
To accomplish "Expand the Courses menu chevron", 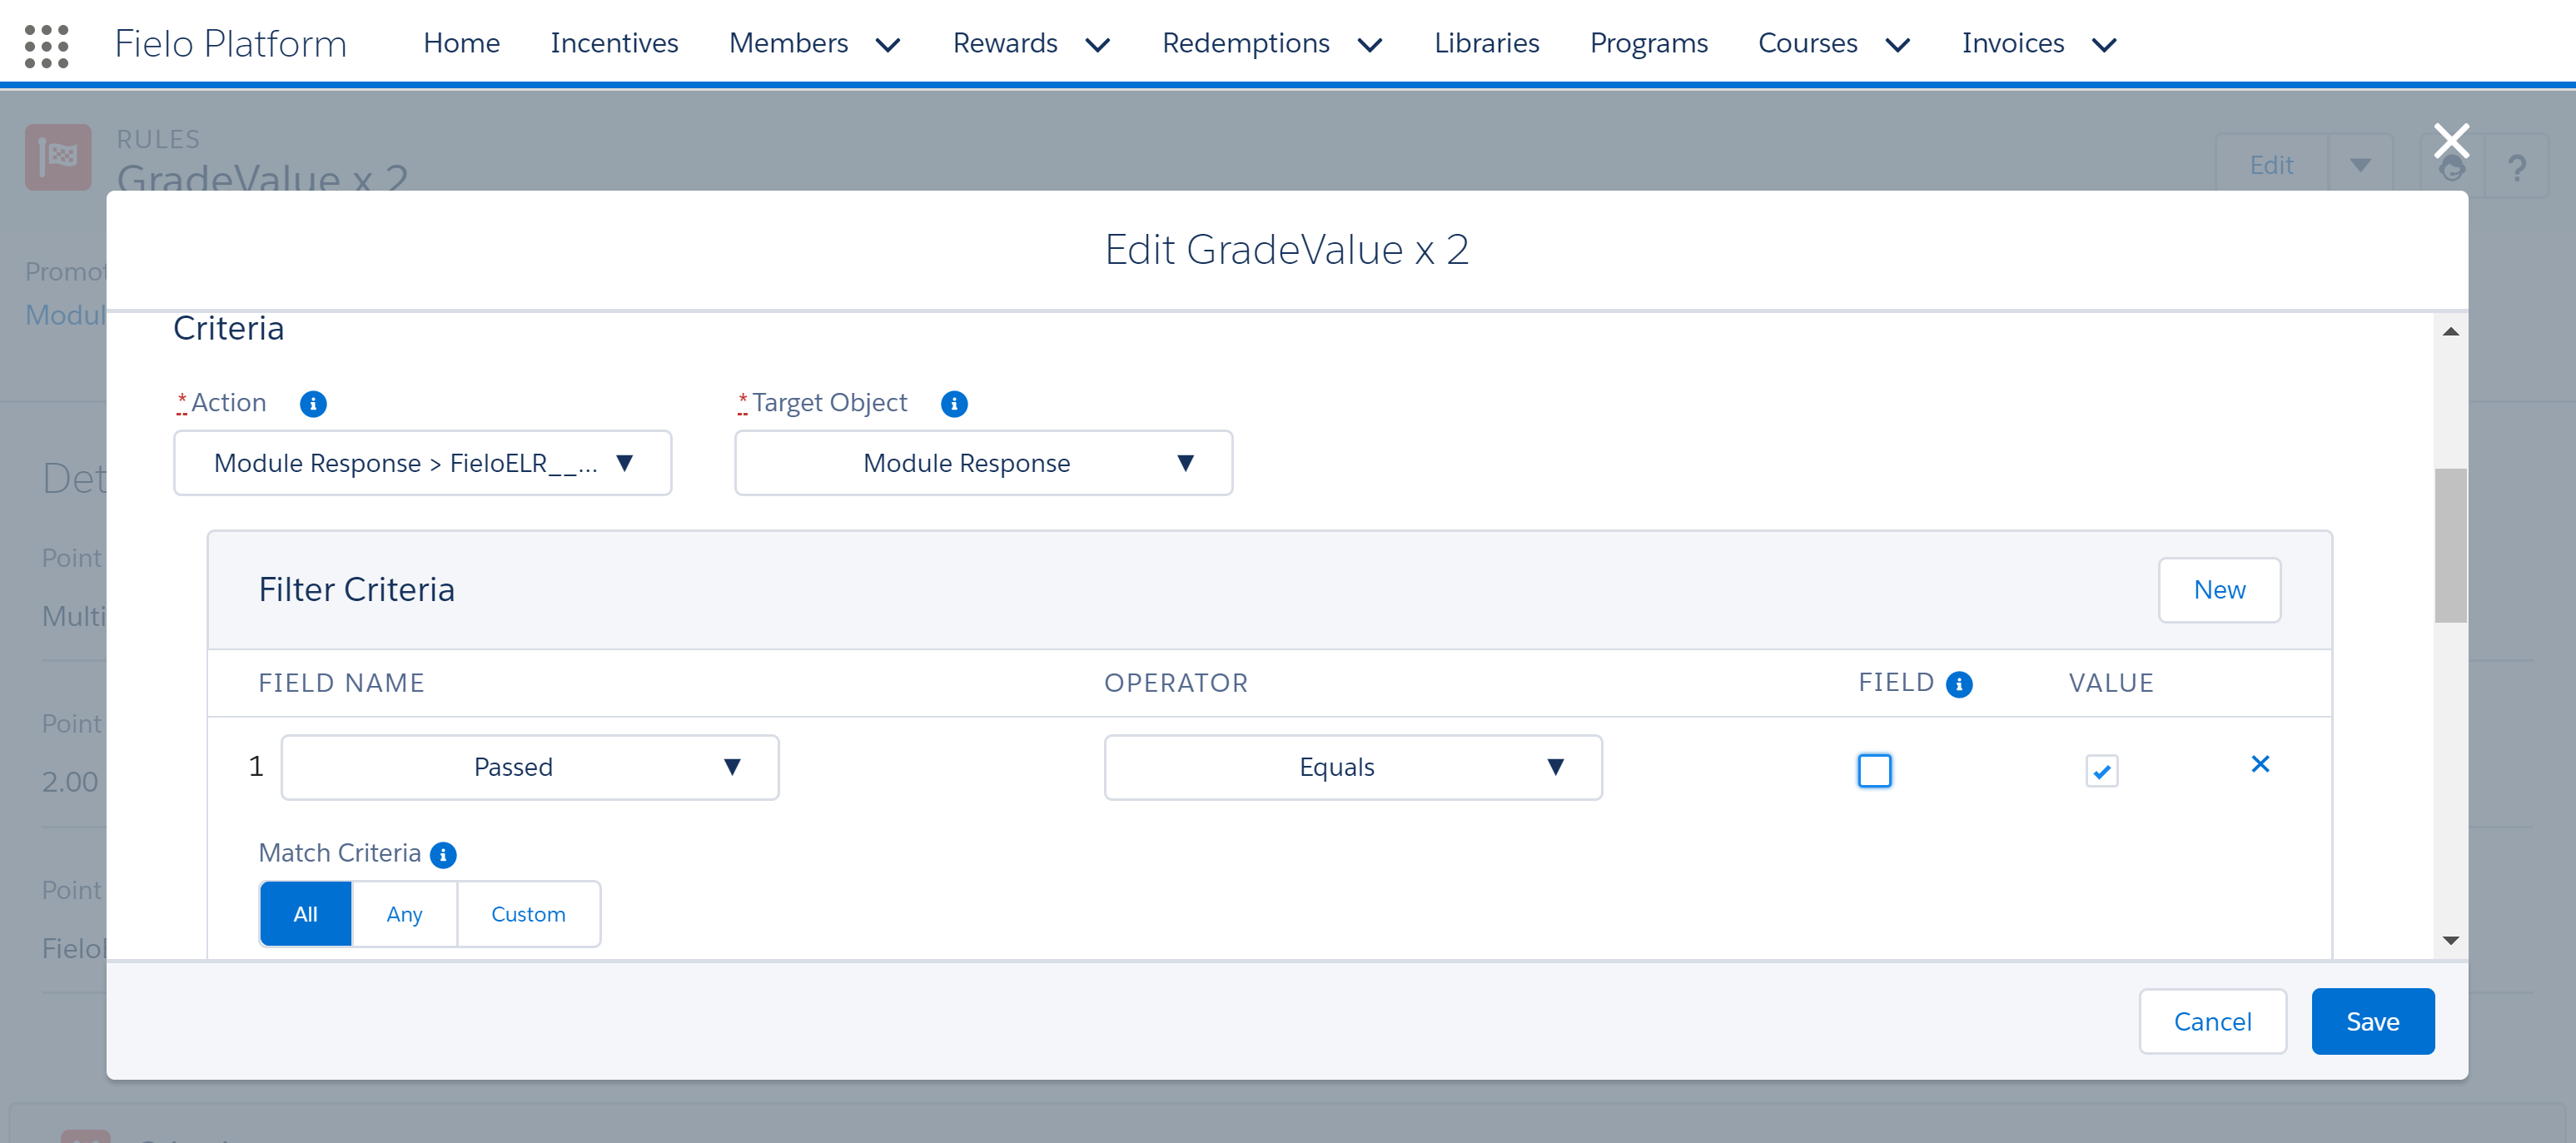I will pos(1898,45).
